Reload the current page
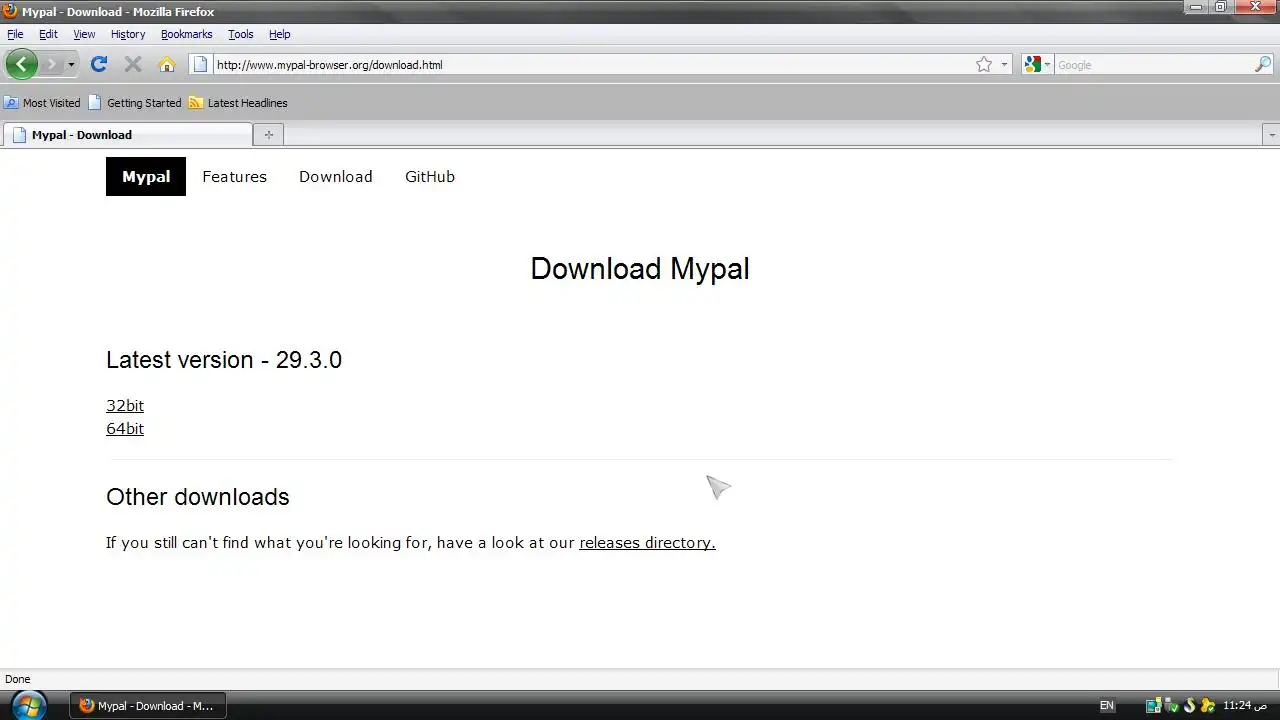 (x=98, y=64)
